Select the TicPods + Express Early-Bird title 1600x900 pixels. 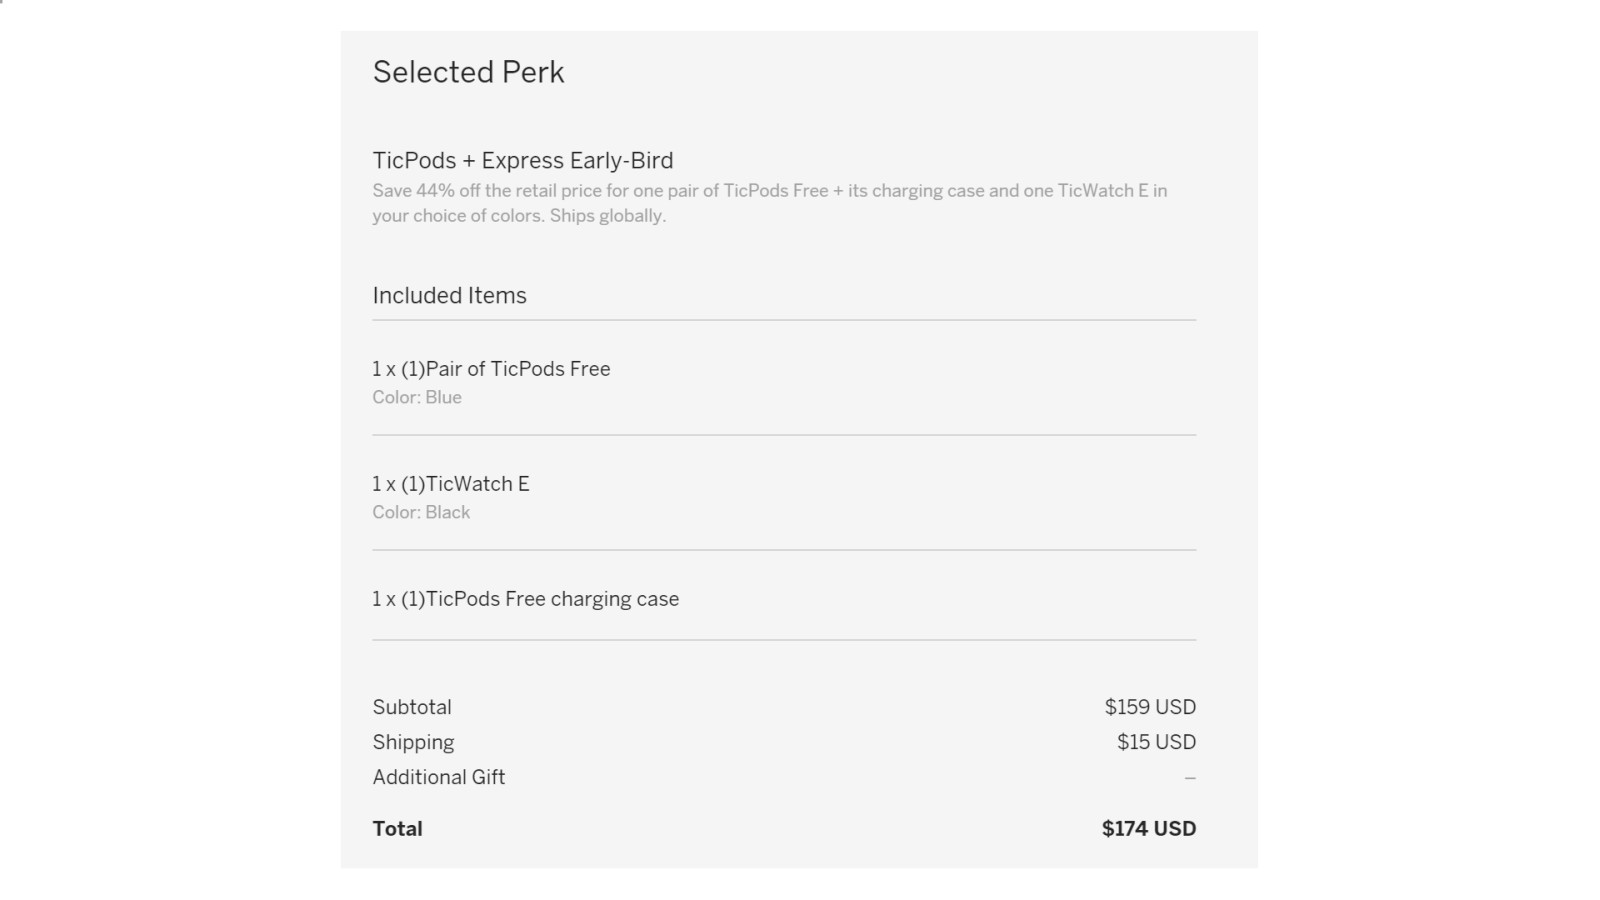522,160
